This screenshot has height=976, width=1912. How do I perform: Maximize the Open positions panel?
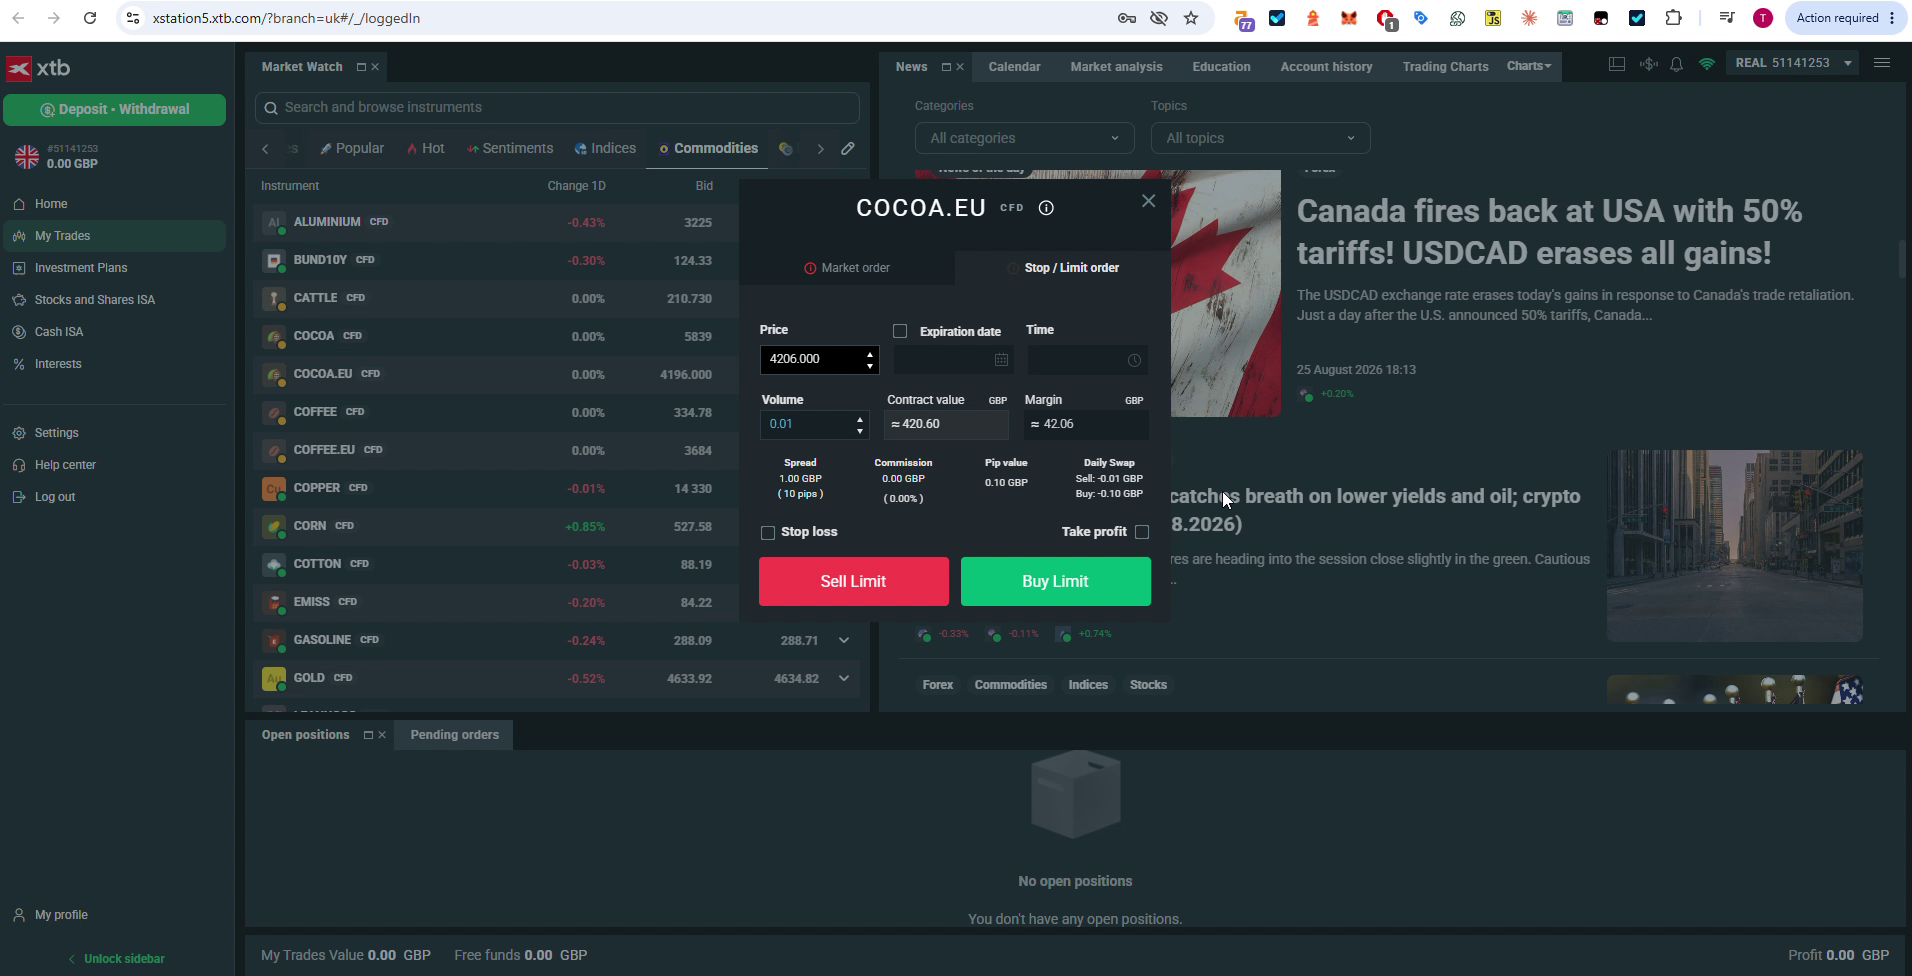pos(368,735)
